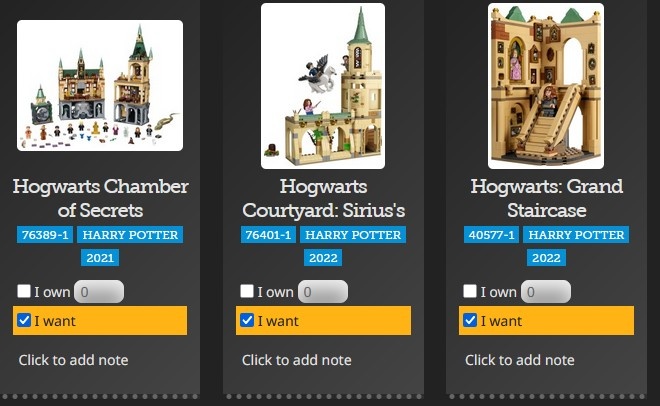Open Harry Potter theme tag under Chamber of Secrets
Screen dimensions: 660x406
point(130,235)
